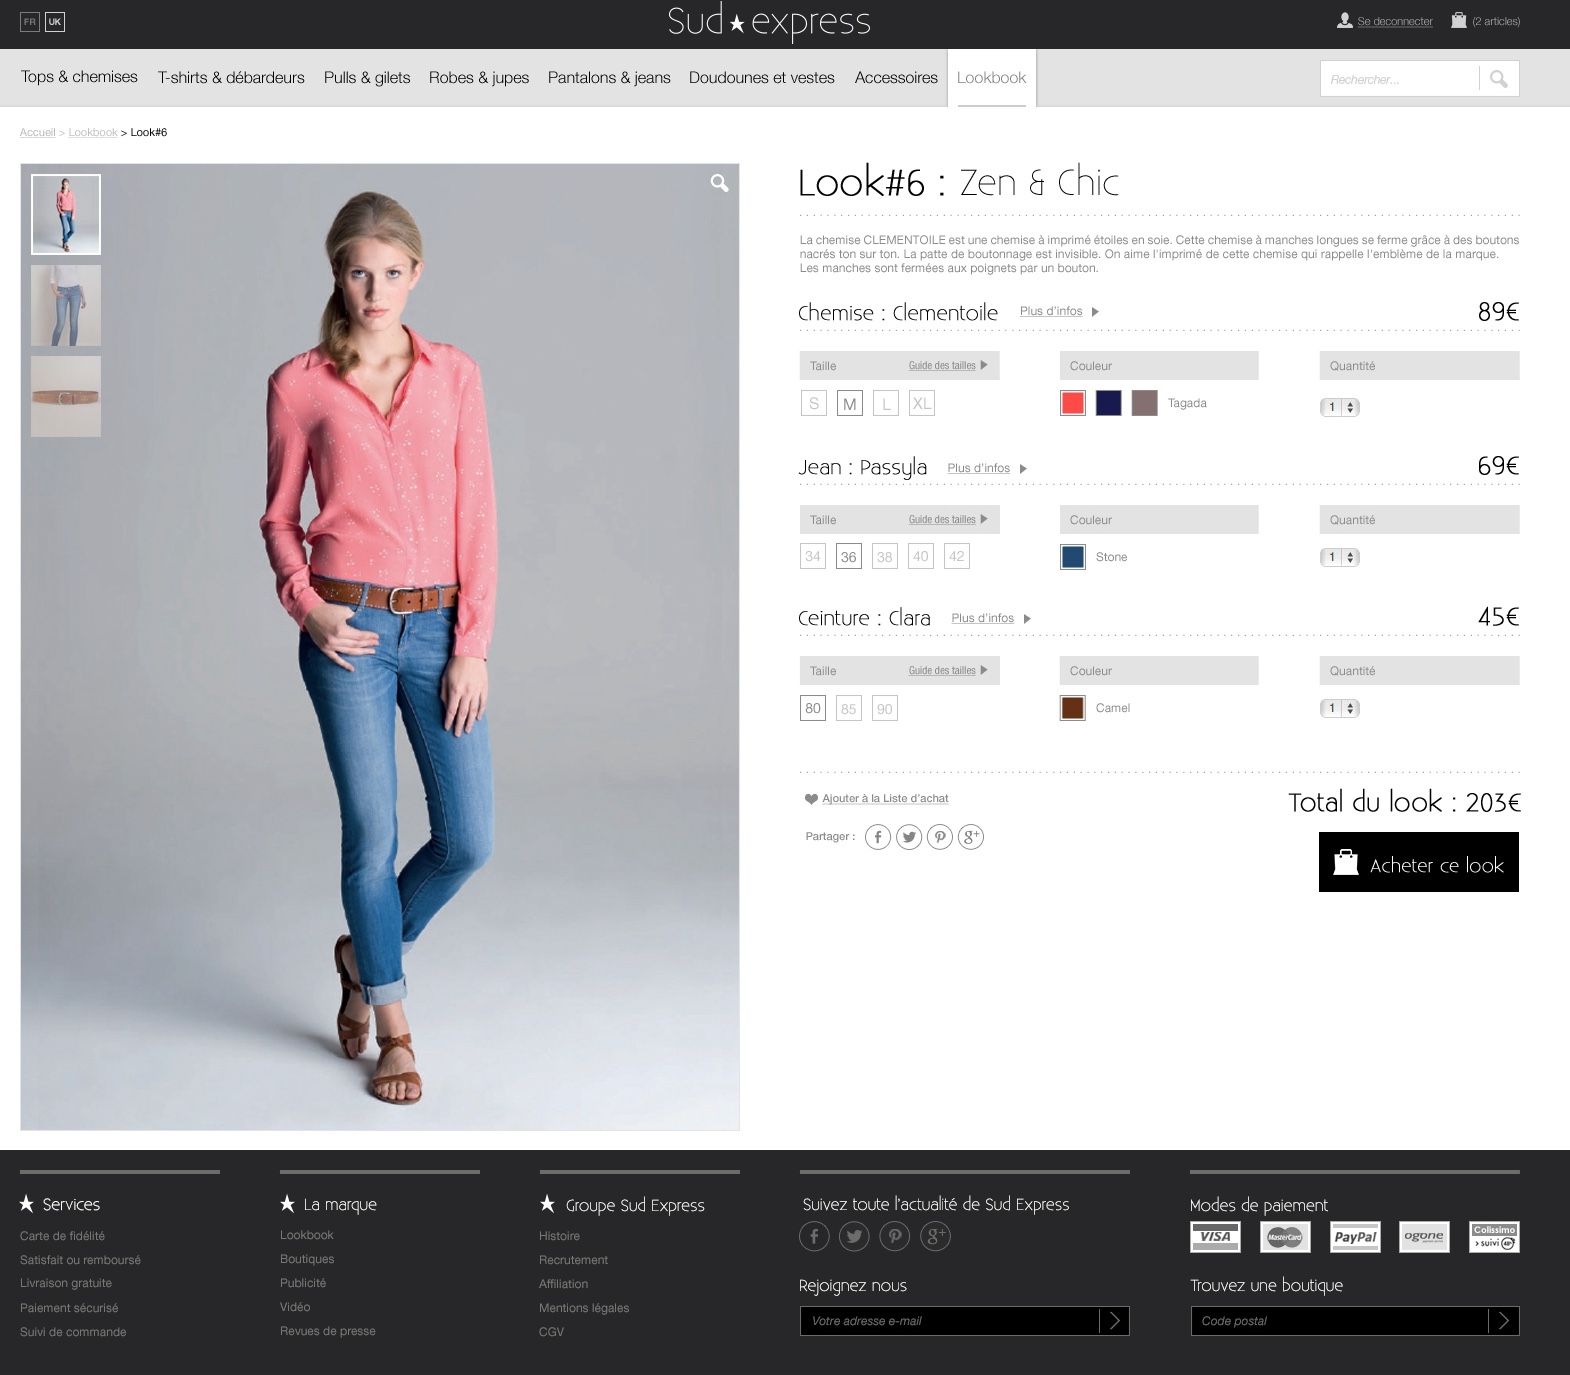Click the Ogone payment logo
This screenshot has width=1570, height=1375.
1424,1237
